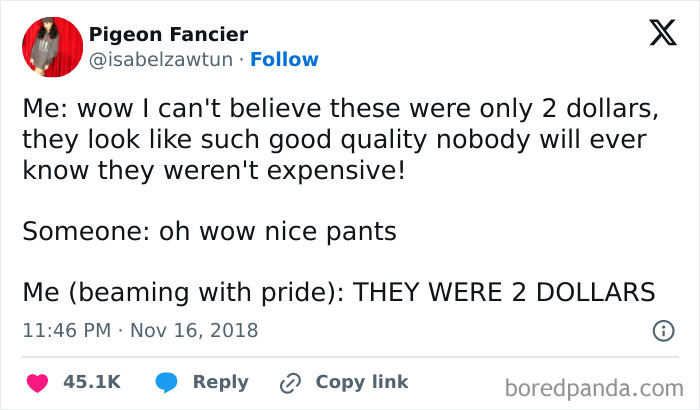This screenshot has height=410, width=700.
Task: Click the Pigeon Fancier display name
Action: click(x=168, y=35)
